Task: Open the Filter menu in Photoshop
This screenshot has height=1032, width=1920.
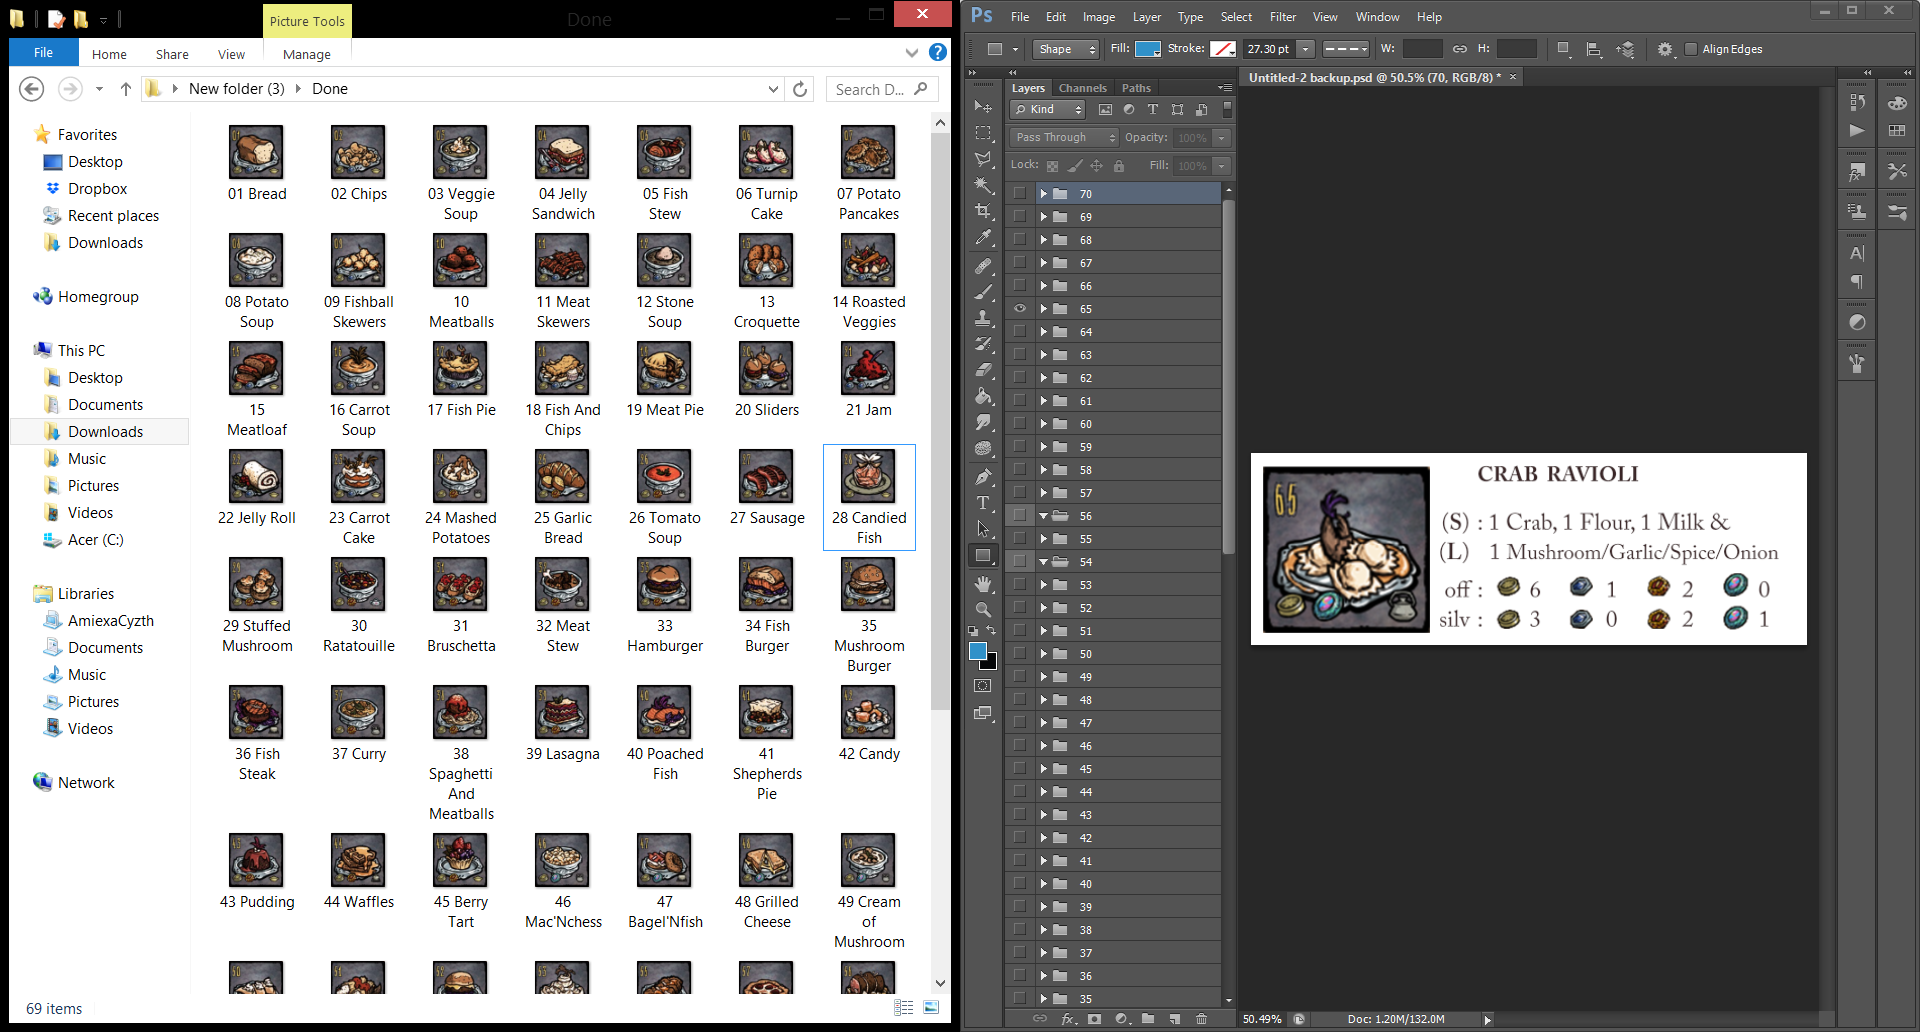Action: coord(1282,17)
